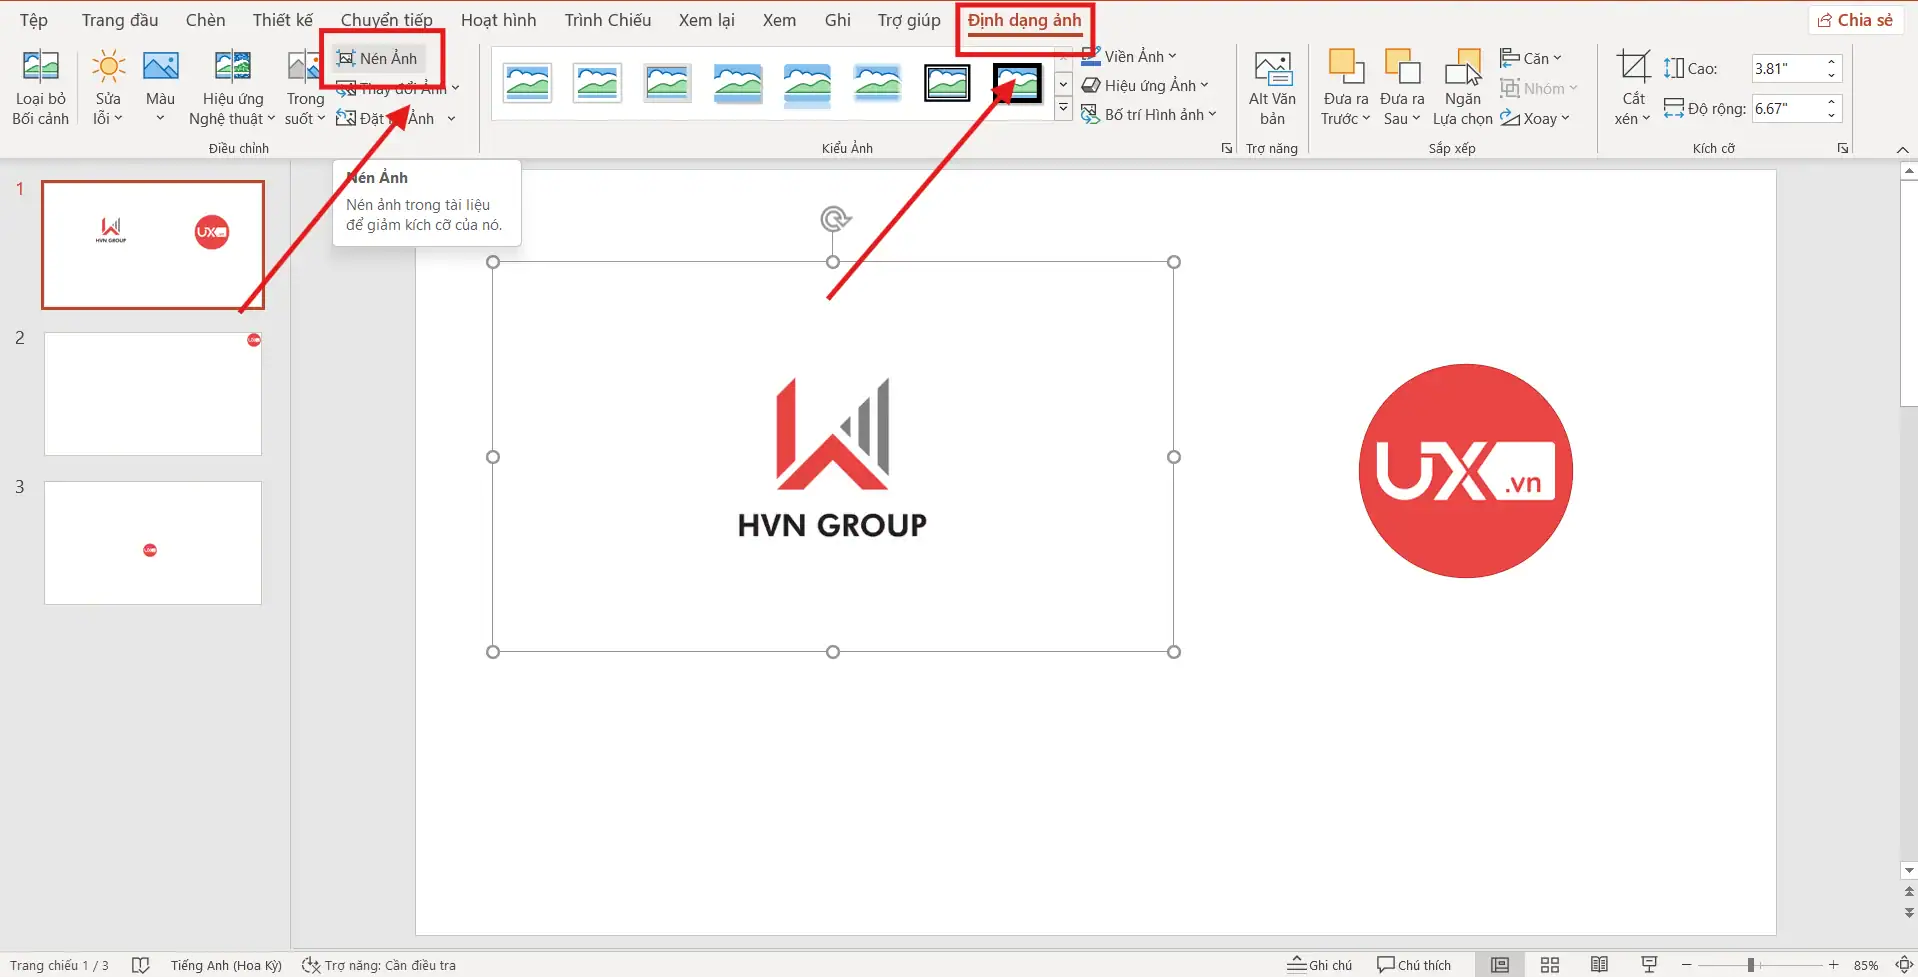Screen dimensions: 1918x977
Task: Start slideshow from status bar icon
Action: pos(1650,965)
